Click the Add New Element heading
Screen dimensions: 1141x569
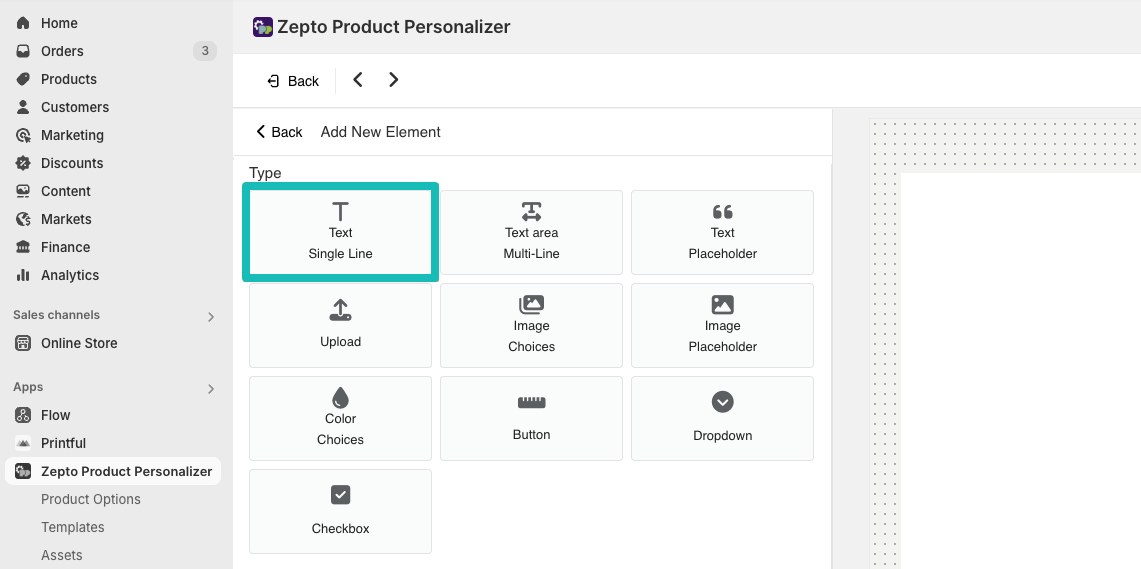pyautogui.click(x=381, y=132)
